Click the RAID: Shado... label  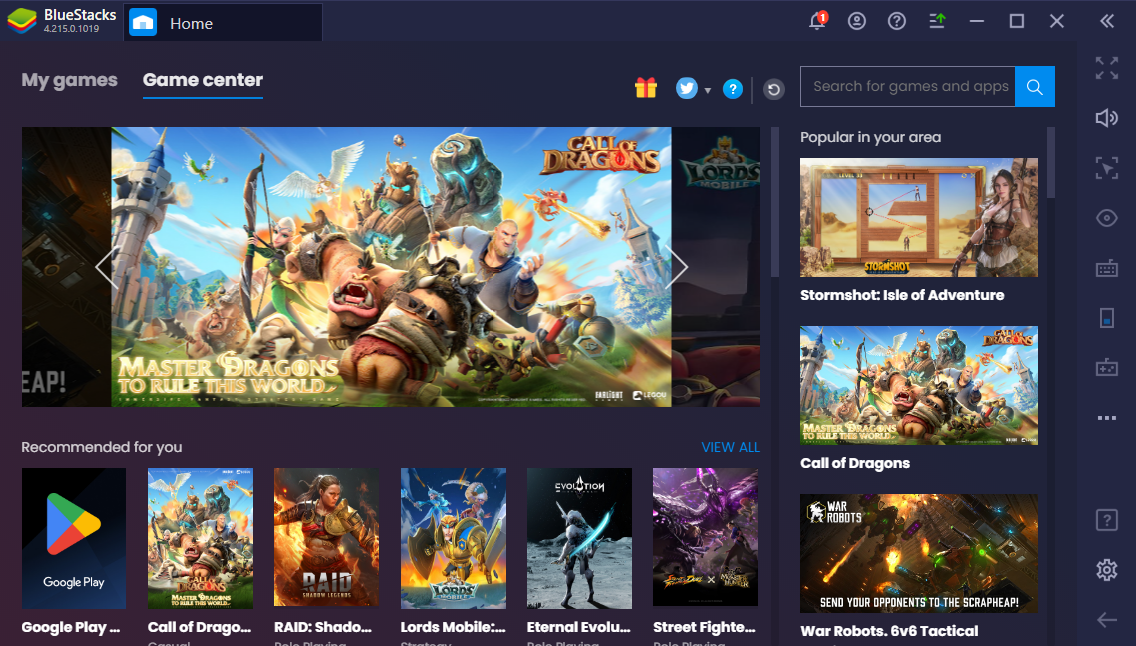point(322,628)
